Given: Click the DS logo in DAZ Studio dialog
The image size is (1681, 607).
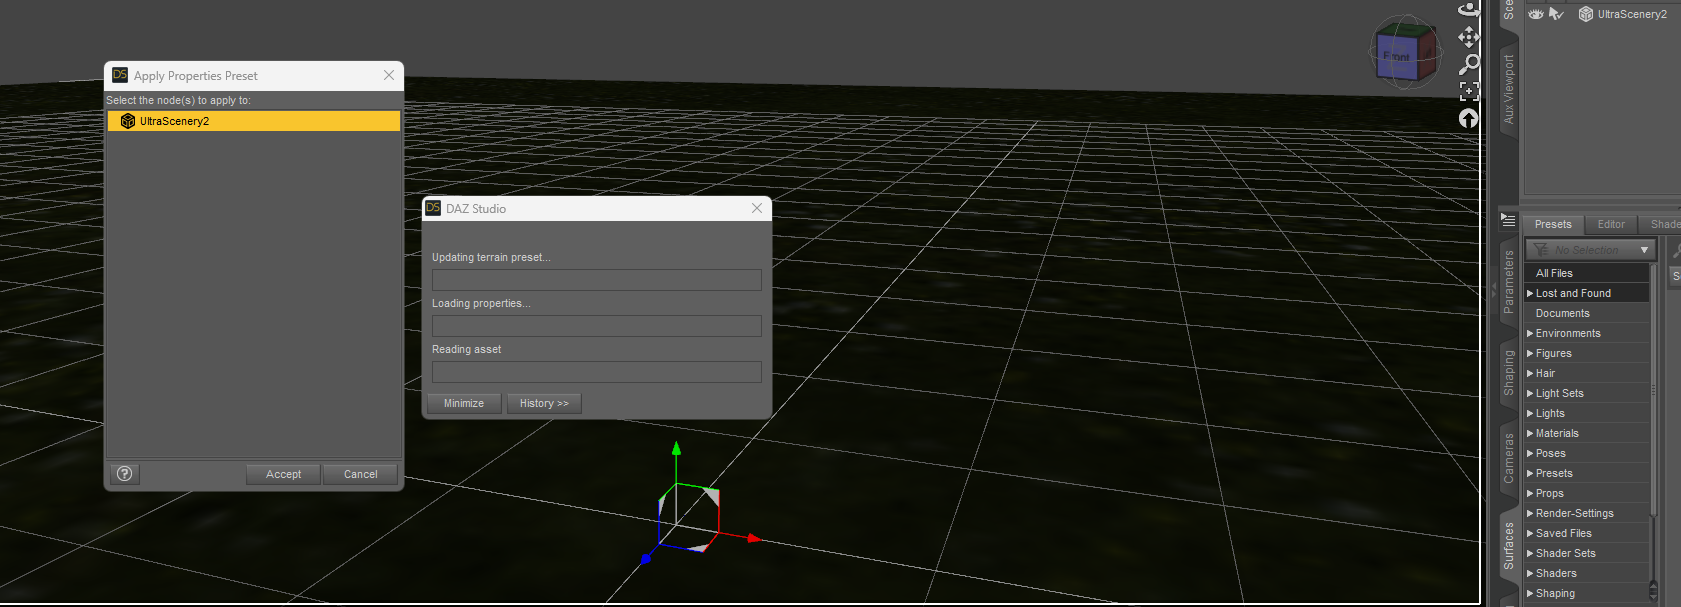Looking at the screenshot, I should pyautogui.click(x=433, y=208).
